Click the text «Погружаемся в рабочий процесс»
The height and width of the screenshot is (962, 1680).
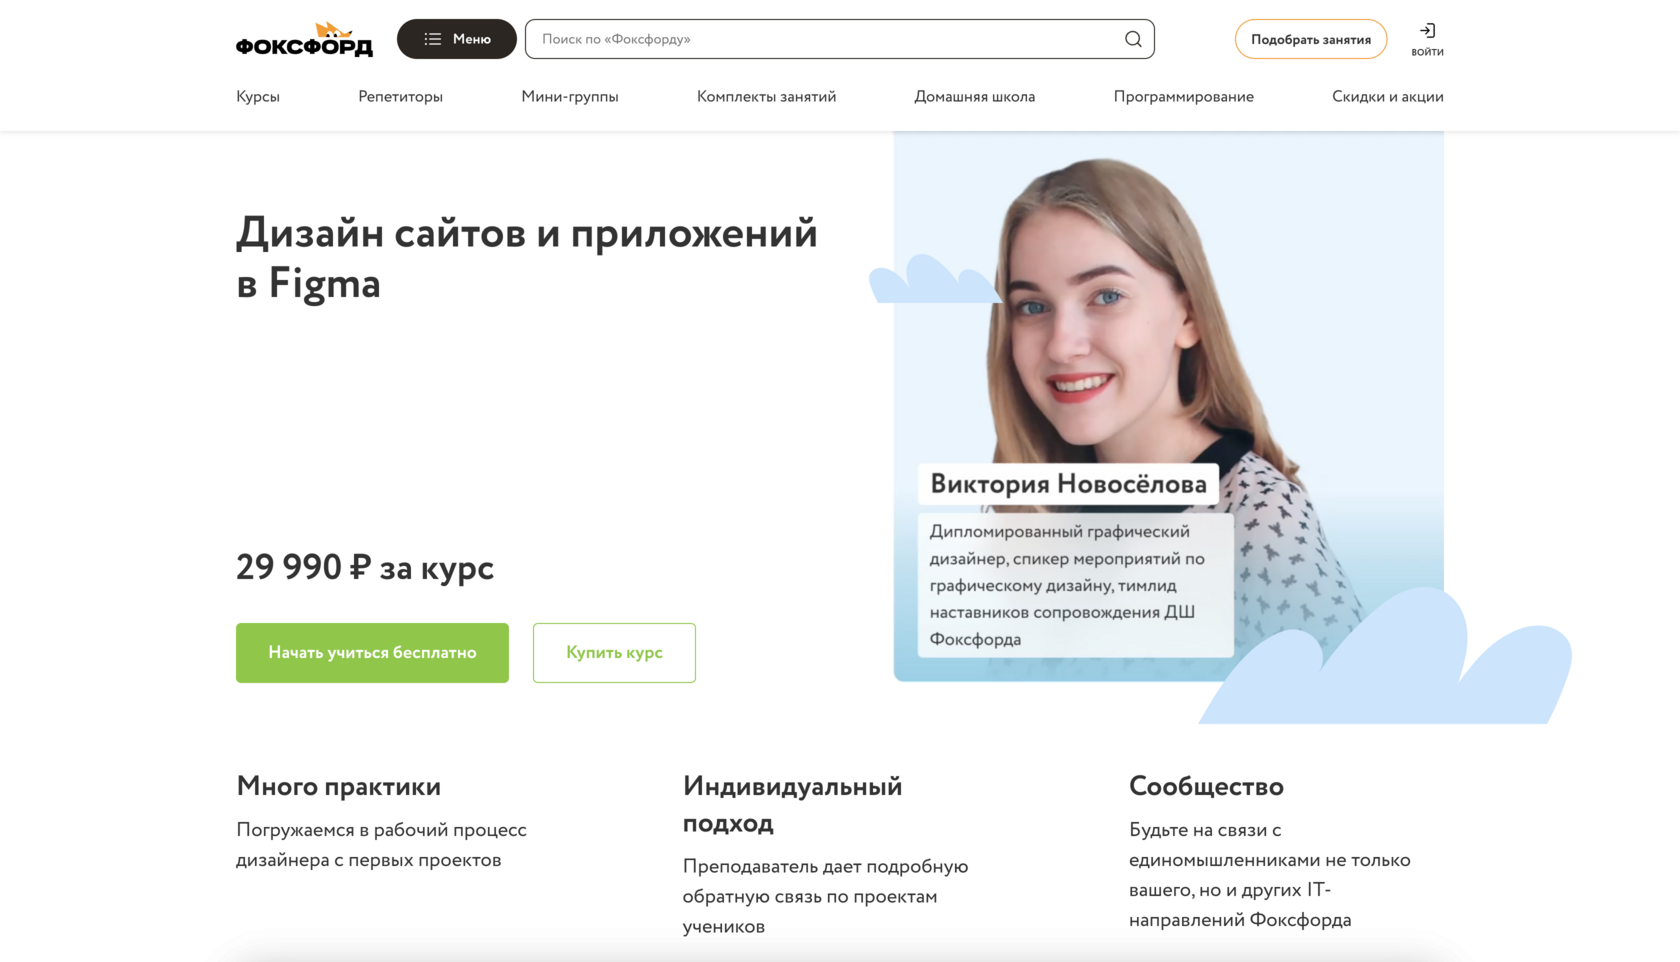pyautogui.click(x=381, y=845)
